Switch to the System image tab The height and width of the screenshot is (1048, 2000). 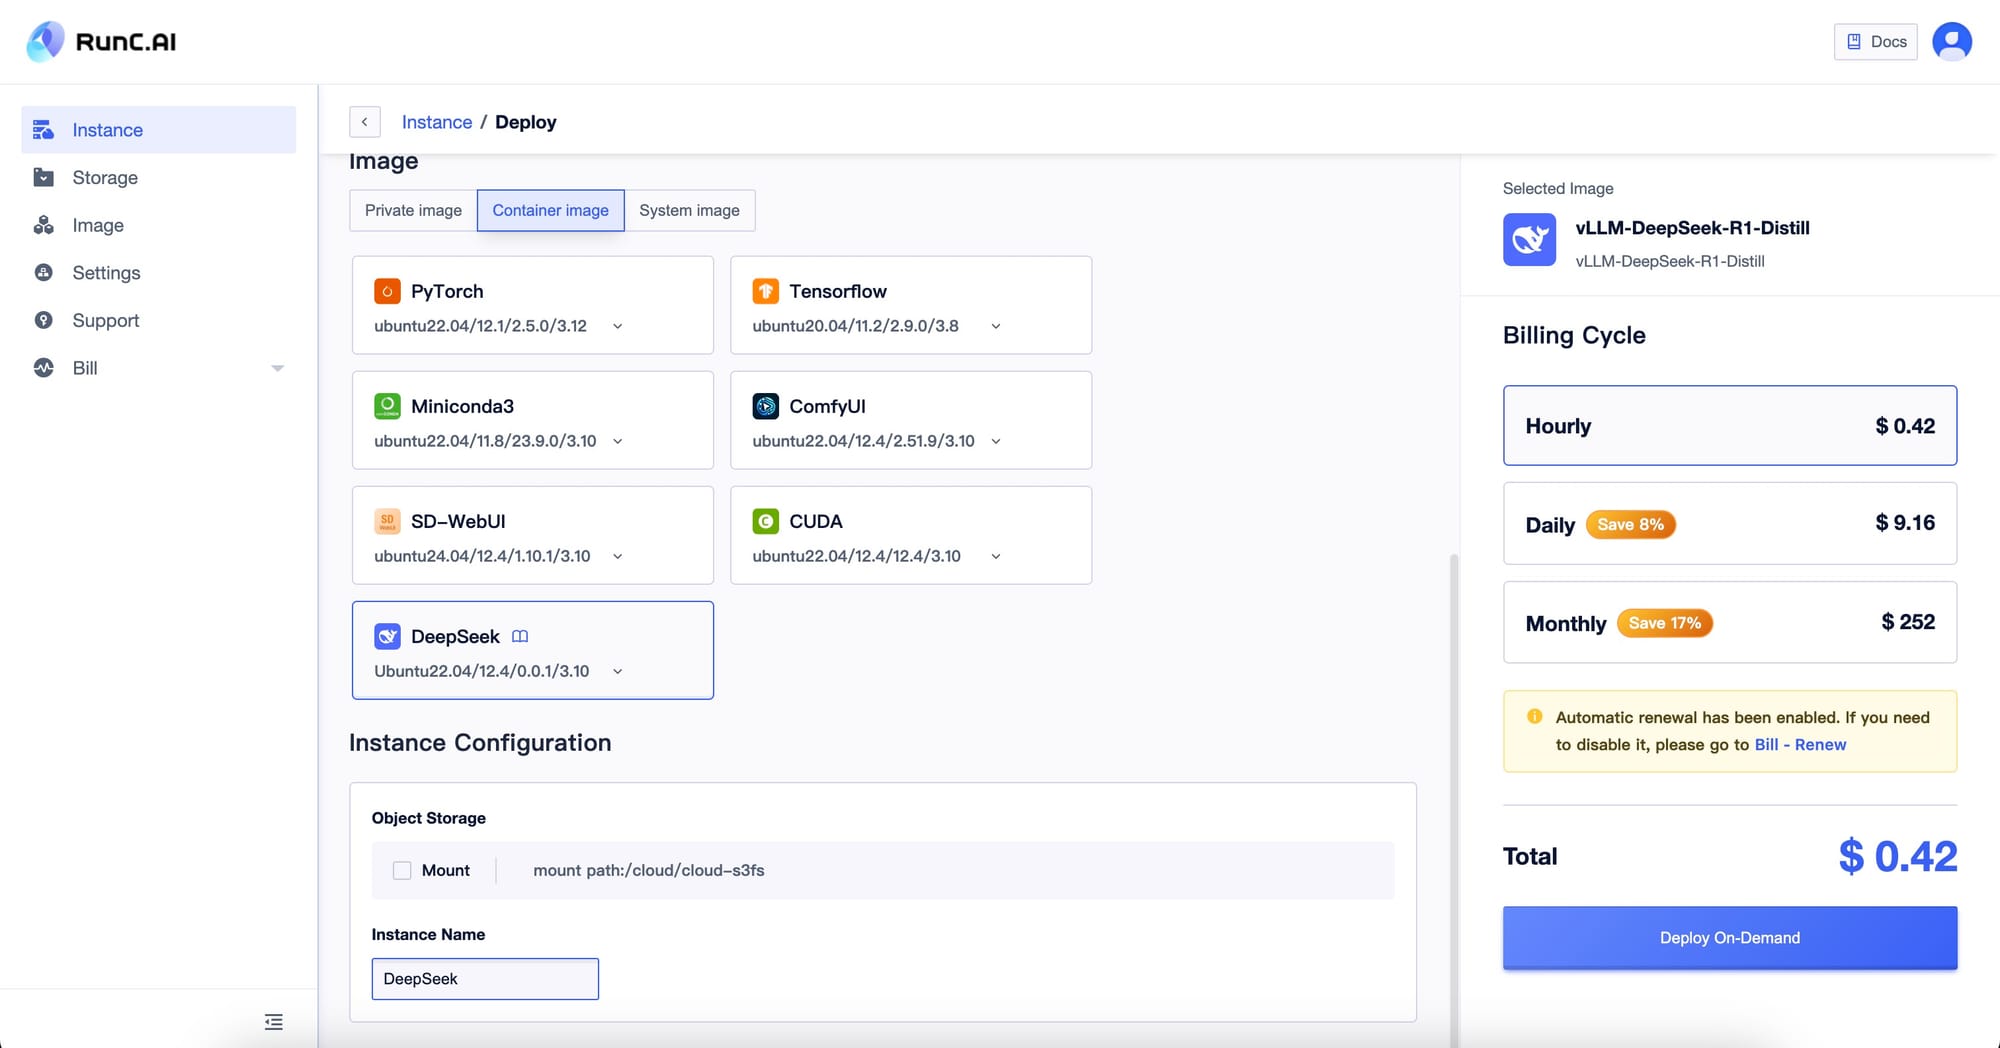coord(689,210)
